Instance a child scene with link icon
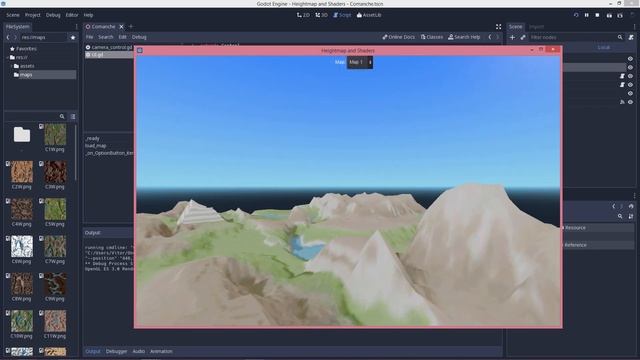Viewport: 640px width, 360px height. click(x=523, y=38)
